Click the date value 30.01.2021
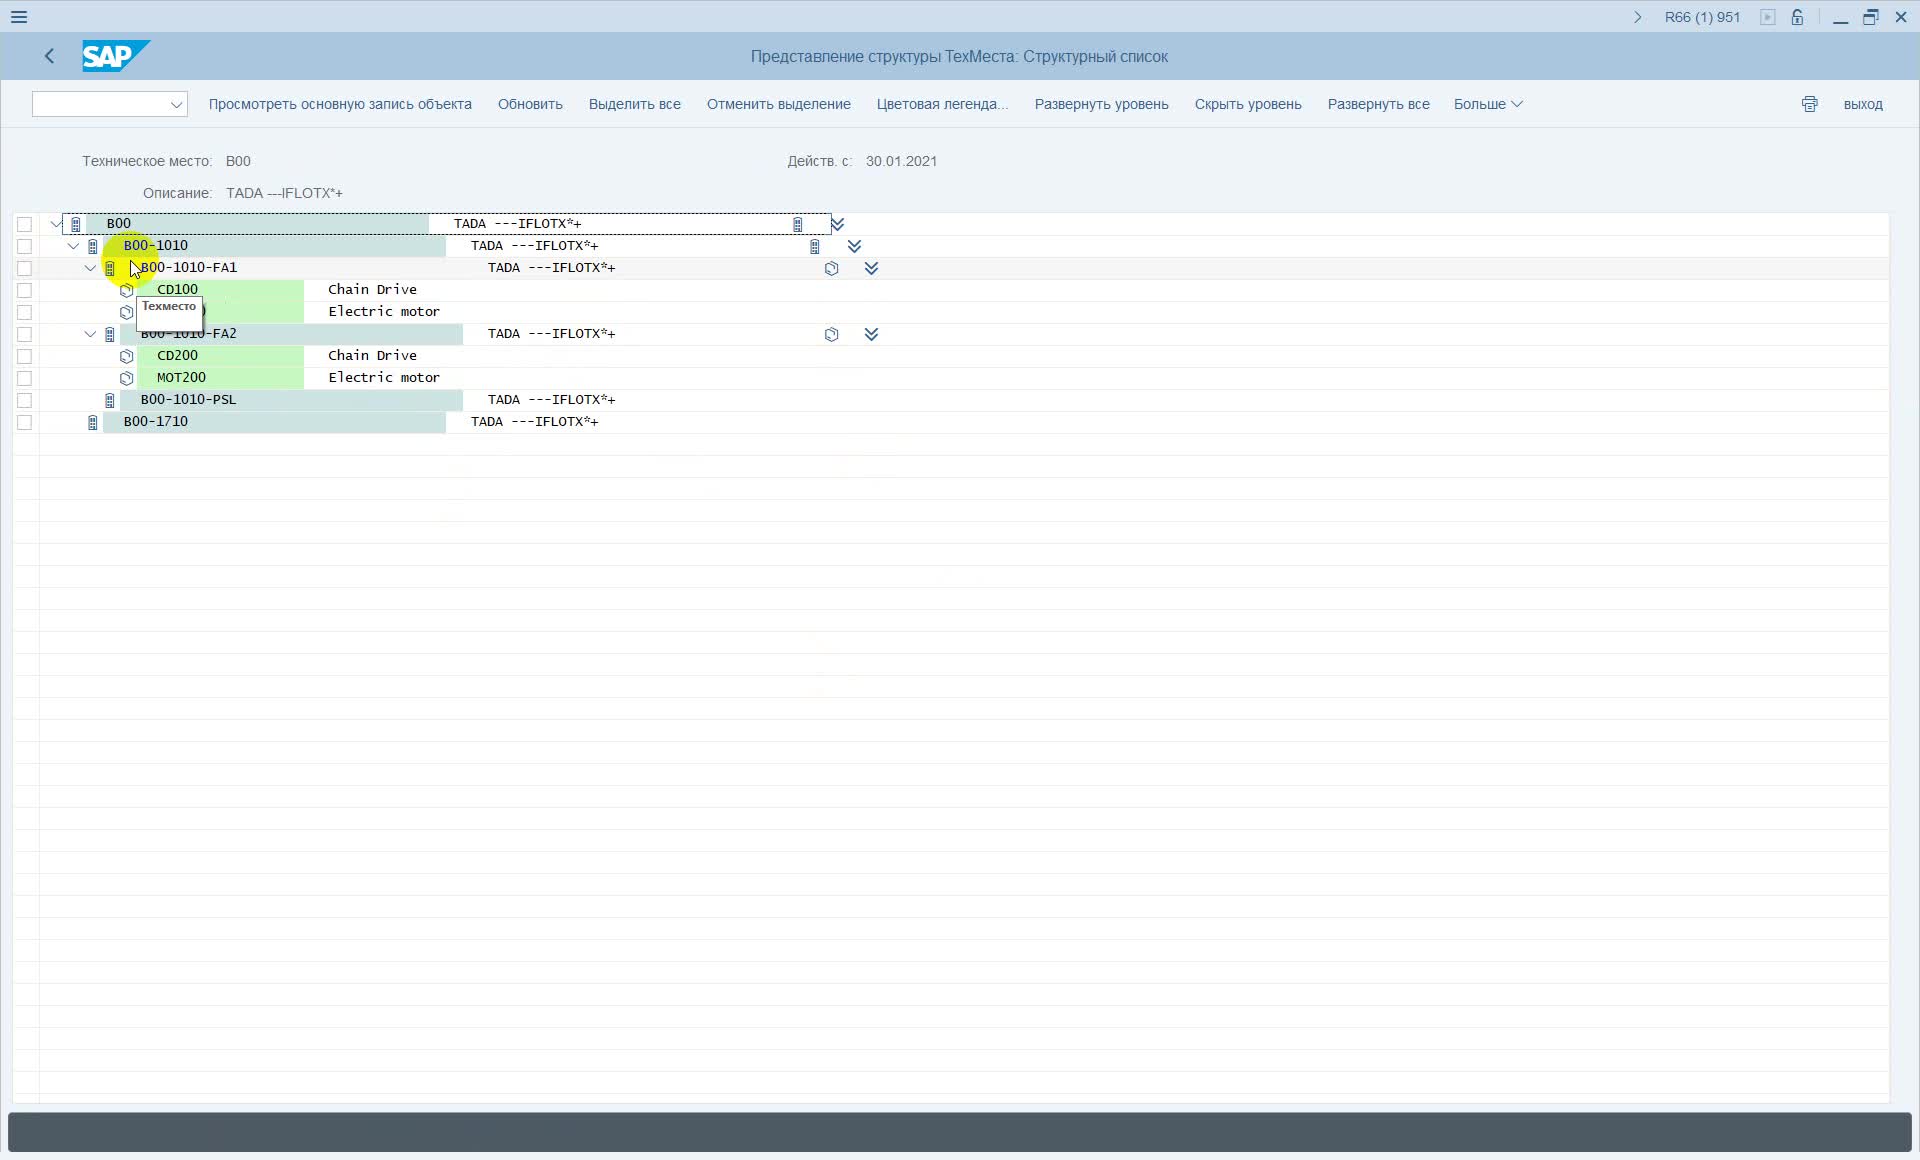 pos(901,161)
